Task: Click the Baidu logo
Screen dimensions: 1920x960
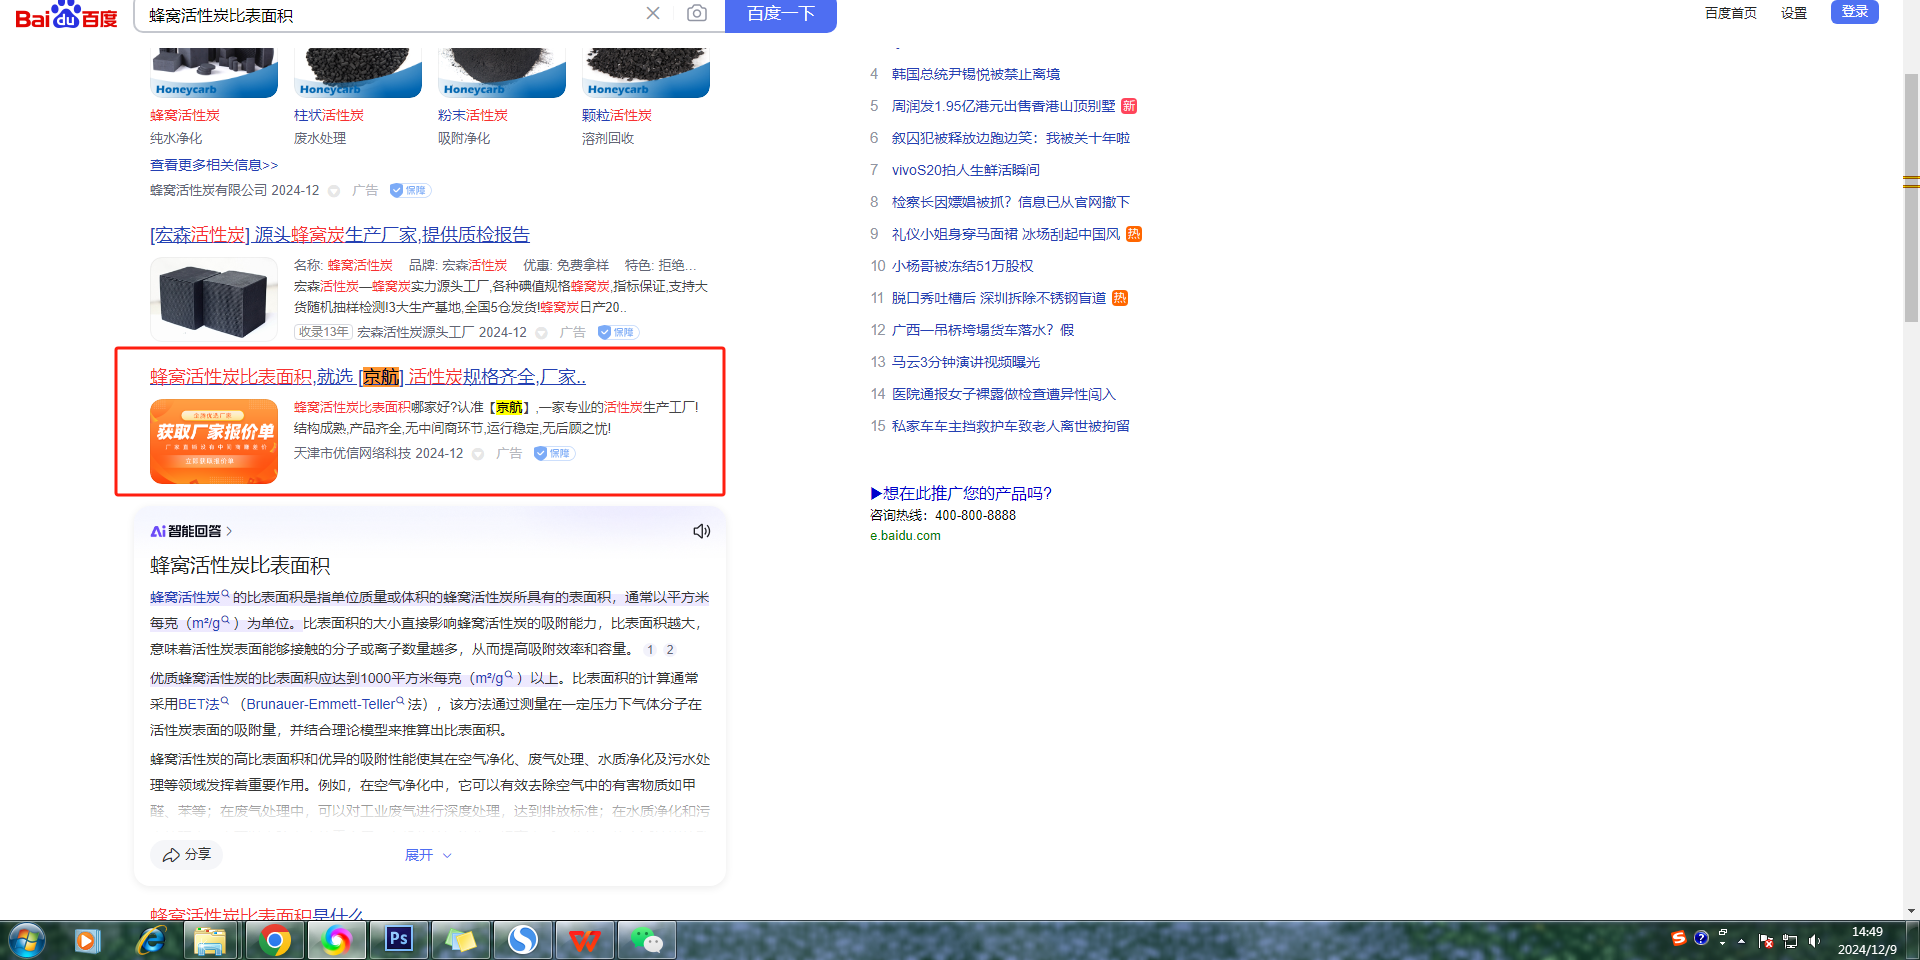Action: (x=66, y=15)
